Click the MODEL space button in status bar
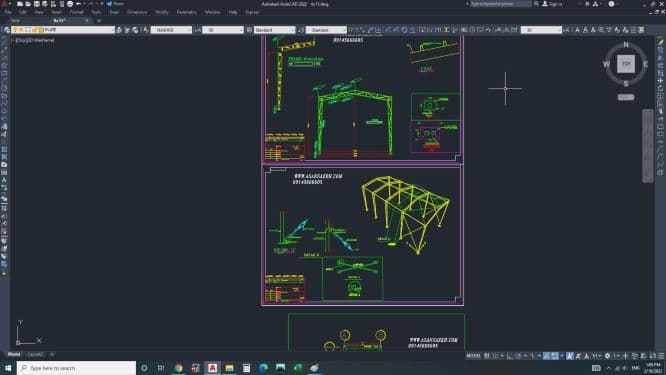 point(473,356)
